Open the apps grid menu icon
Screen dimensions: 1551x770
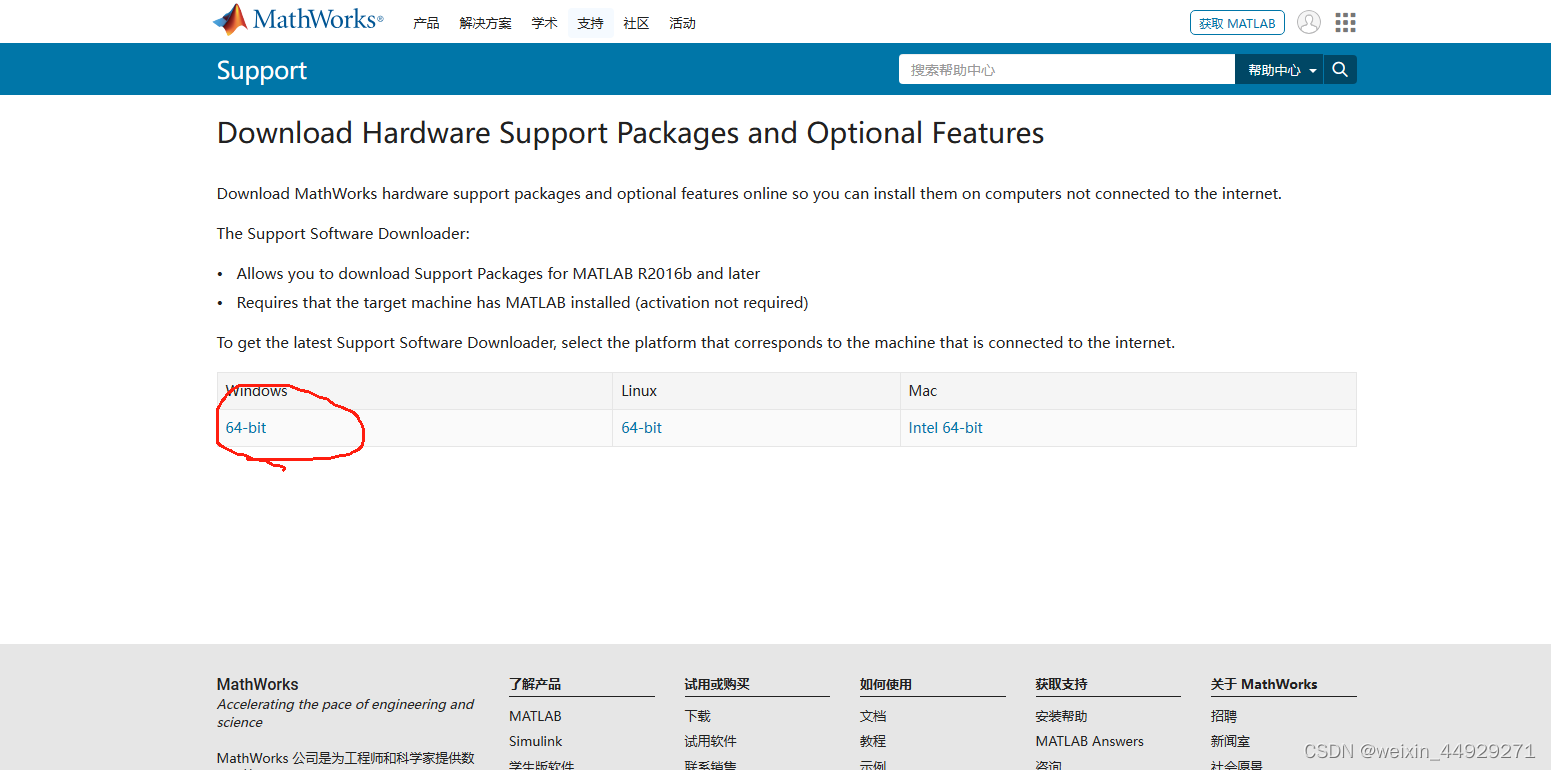1346,22
